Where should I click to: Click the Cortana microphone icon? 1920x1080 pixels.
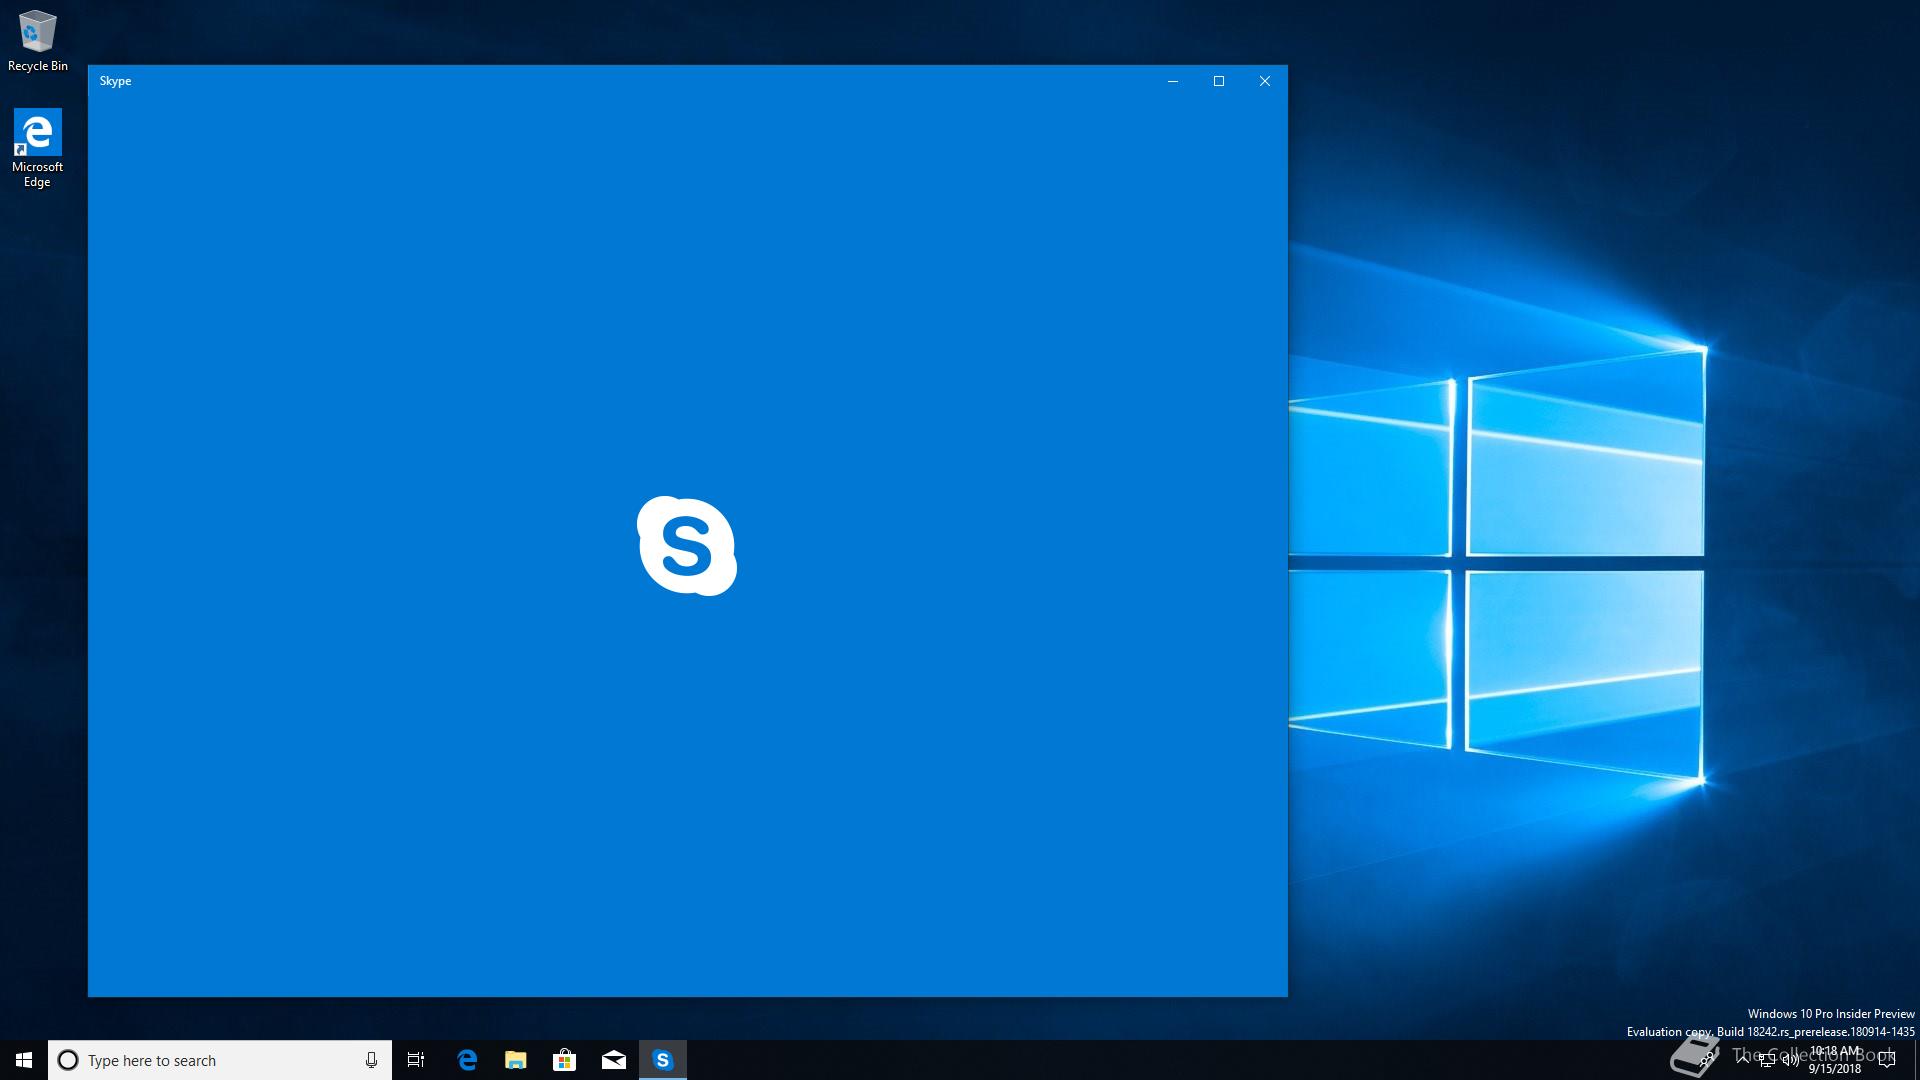[x=371, y=1060]
